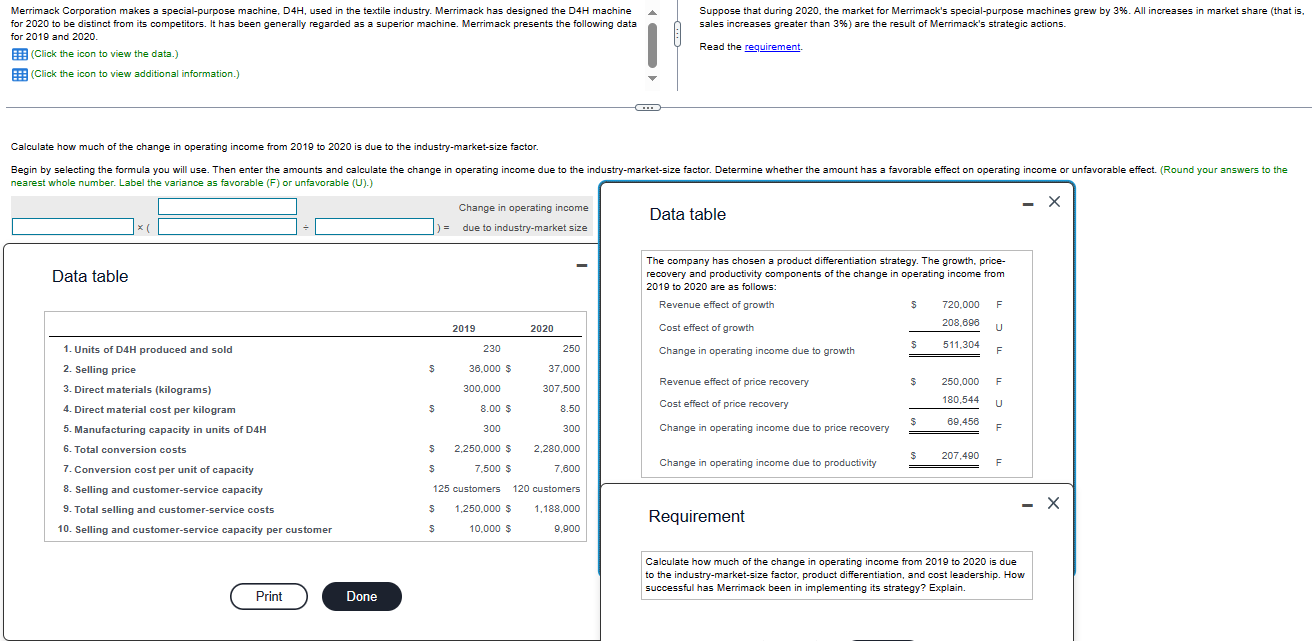Click the 2019 column header
Screen dimensions: 1313x641
pos(464,328)
